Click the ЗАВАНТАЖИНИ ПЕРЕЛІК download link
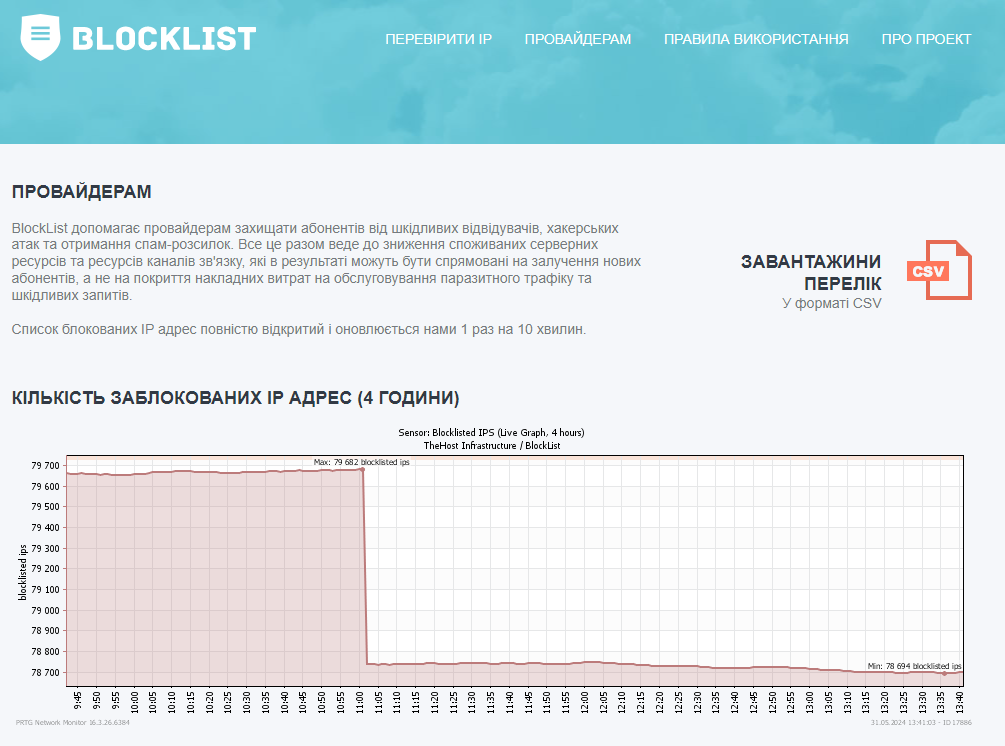The width and height of the screenshot is (1005, 746). pyautogui.click(x=811, y=272)
